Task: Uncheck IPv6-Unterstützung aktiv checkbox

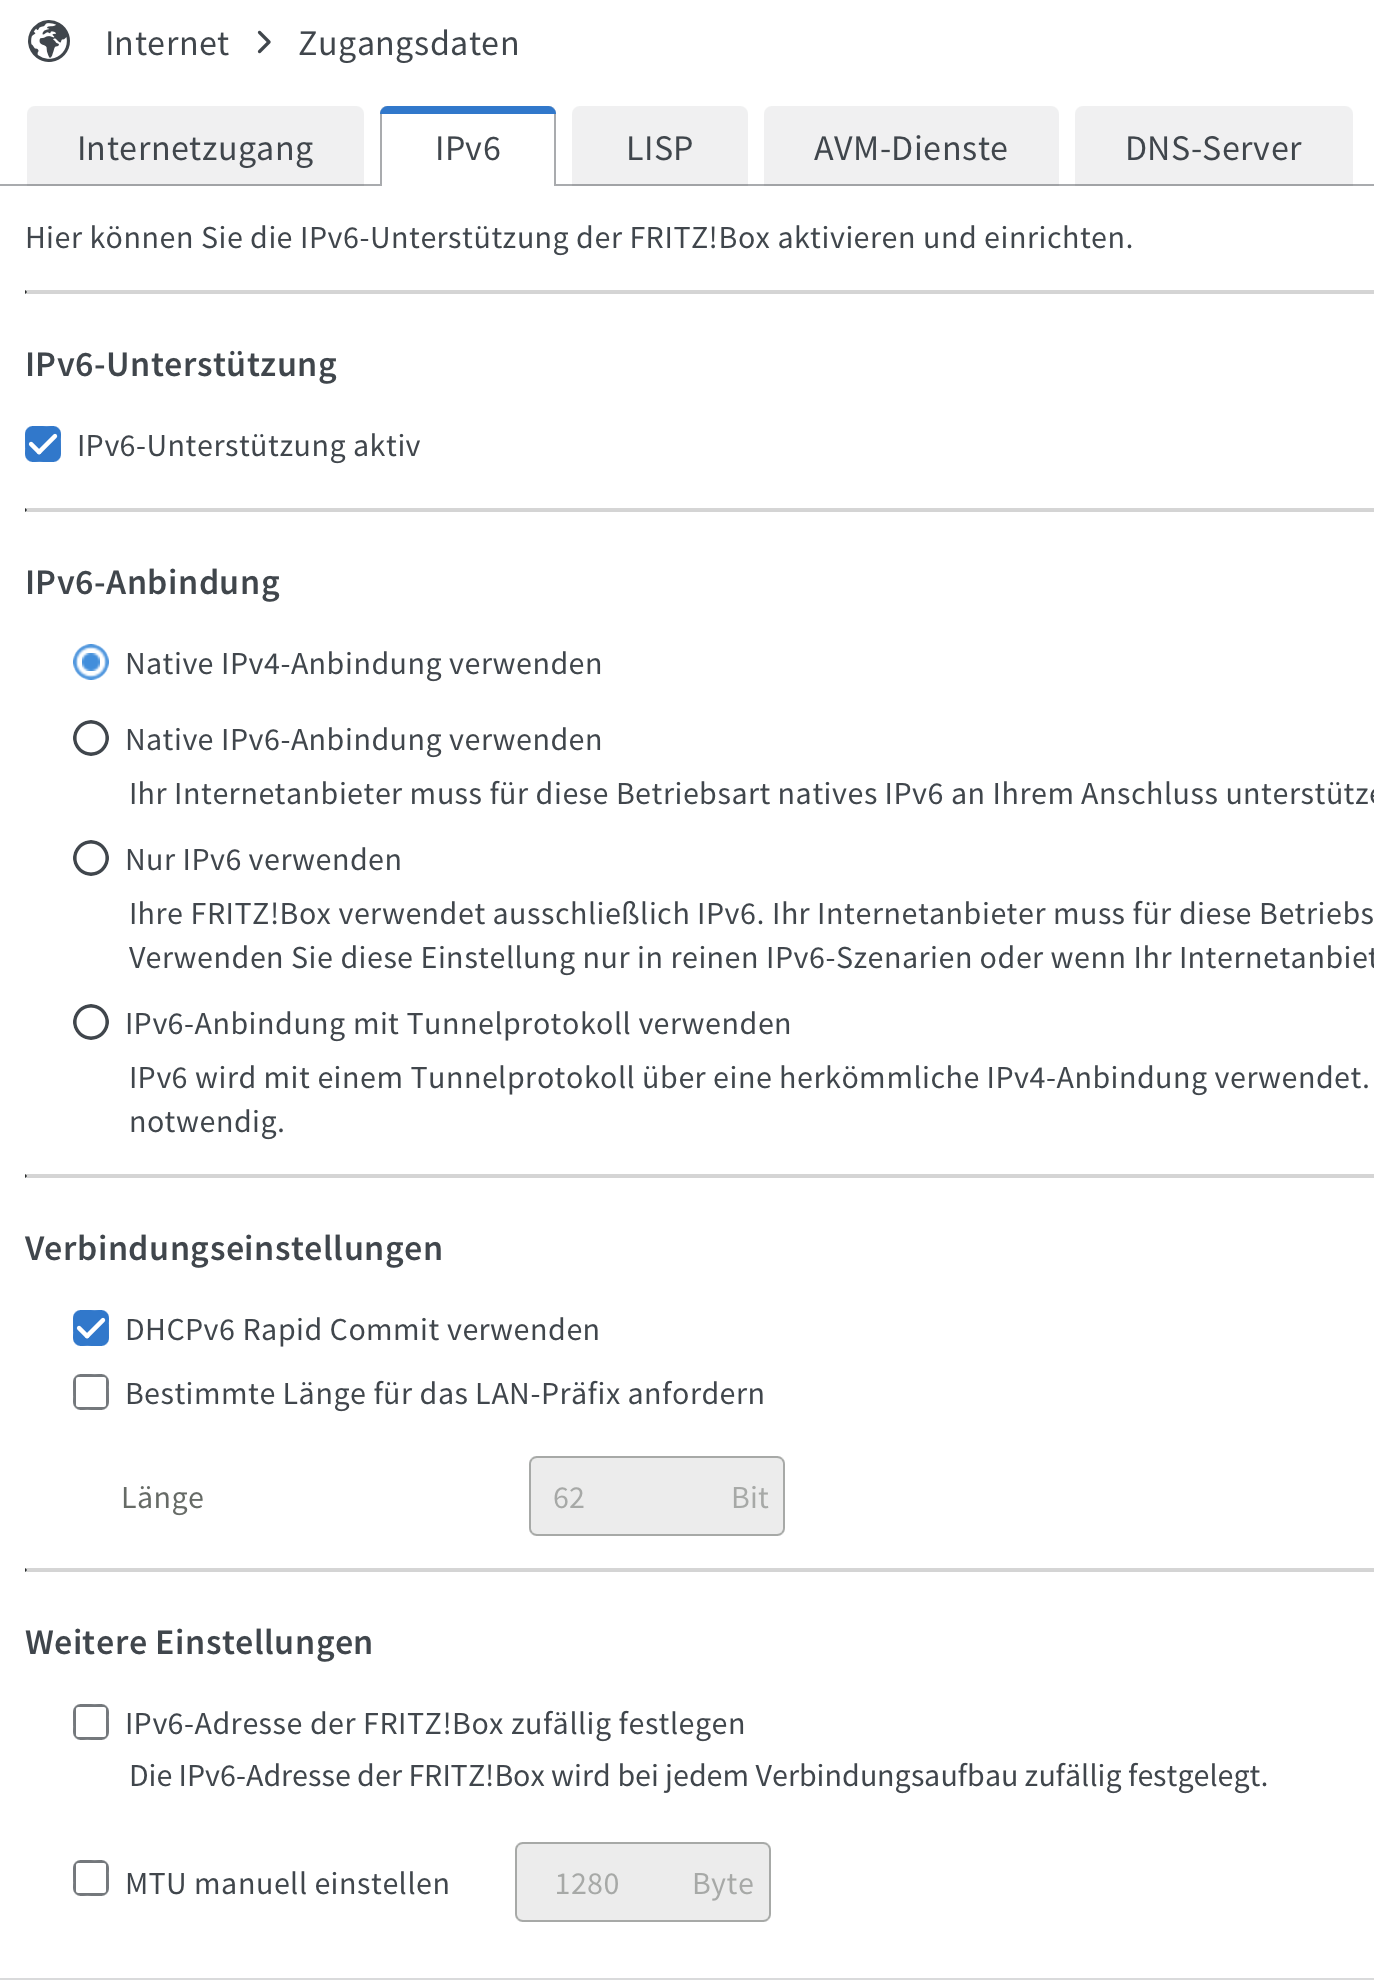Action: pyautogui.click(x=43, y=444)
